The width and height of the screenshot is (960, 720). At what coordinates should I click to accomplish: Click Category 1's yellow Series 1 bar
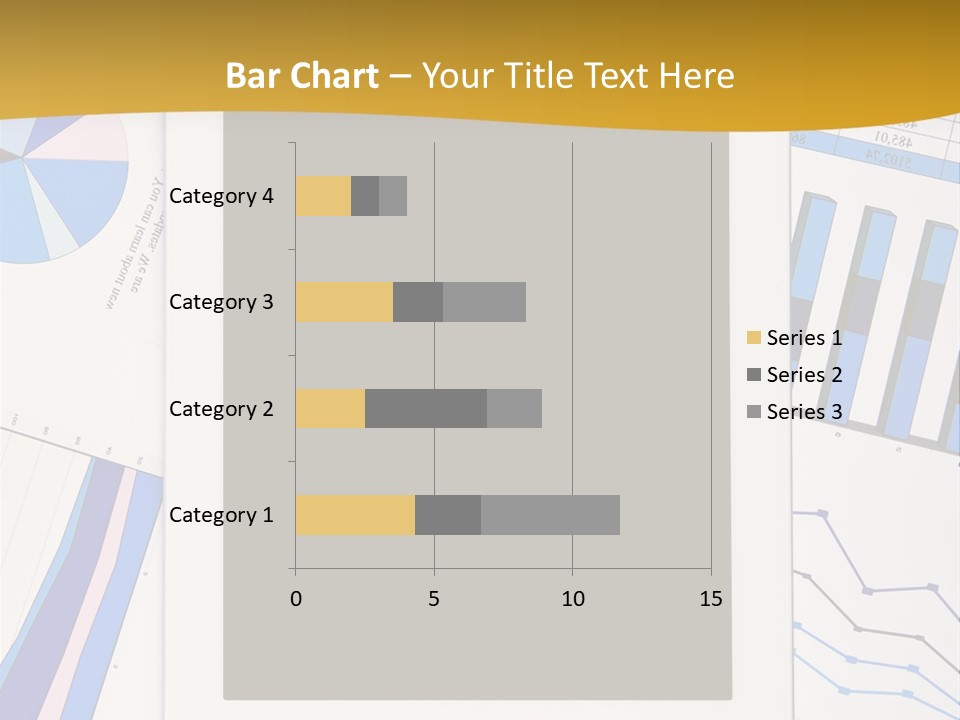point(355,515)
